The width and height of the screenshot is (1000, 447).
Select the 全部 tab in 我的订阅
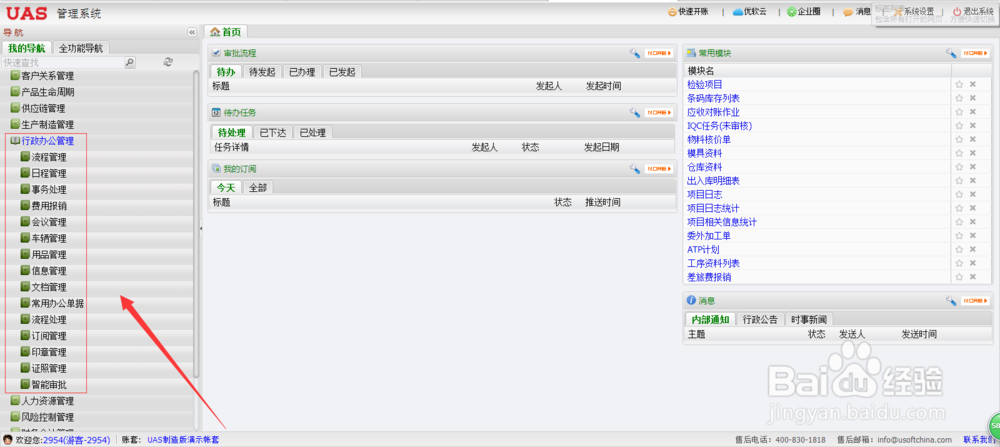tap(258, 187)
